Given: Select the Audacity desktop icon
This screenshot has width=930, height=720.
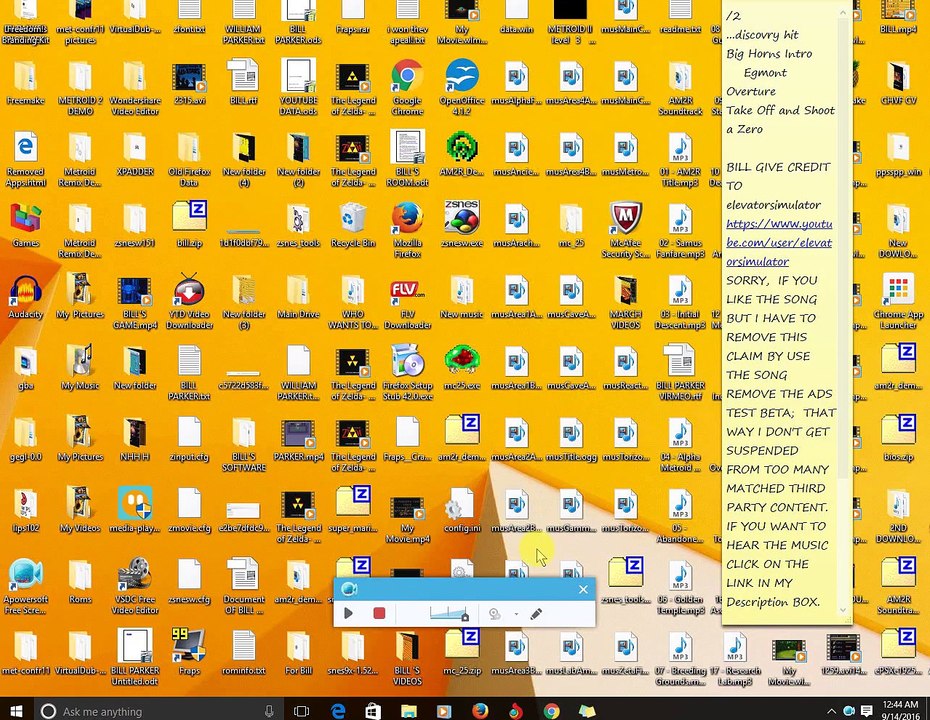Looking at the screenshot, I should tap(26, 298).
